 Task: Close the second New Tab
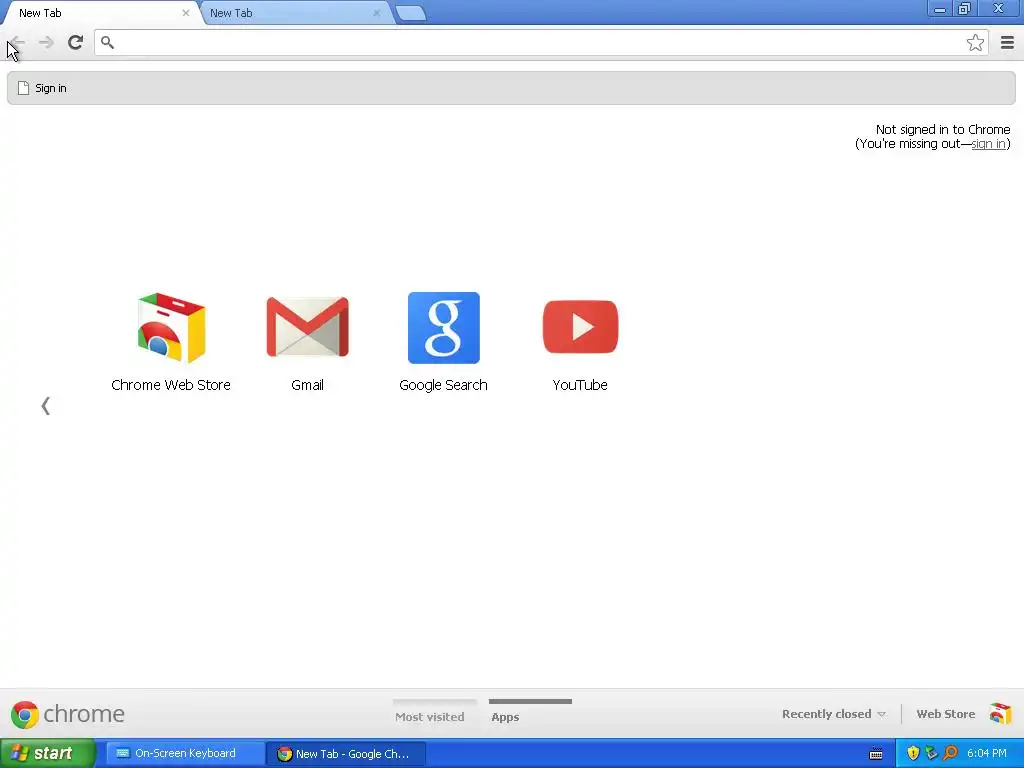click(376, 12)
